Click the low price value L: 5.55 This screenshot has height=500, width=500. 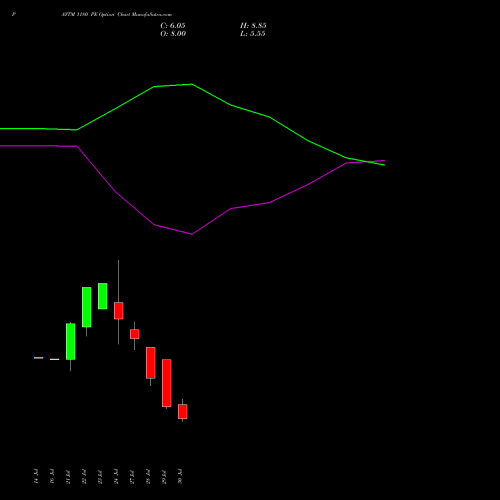[253, 34]
